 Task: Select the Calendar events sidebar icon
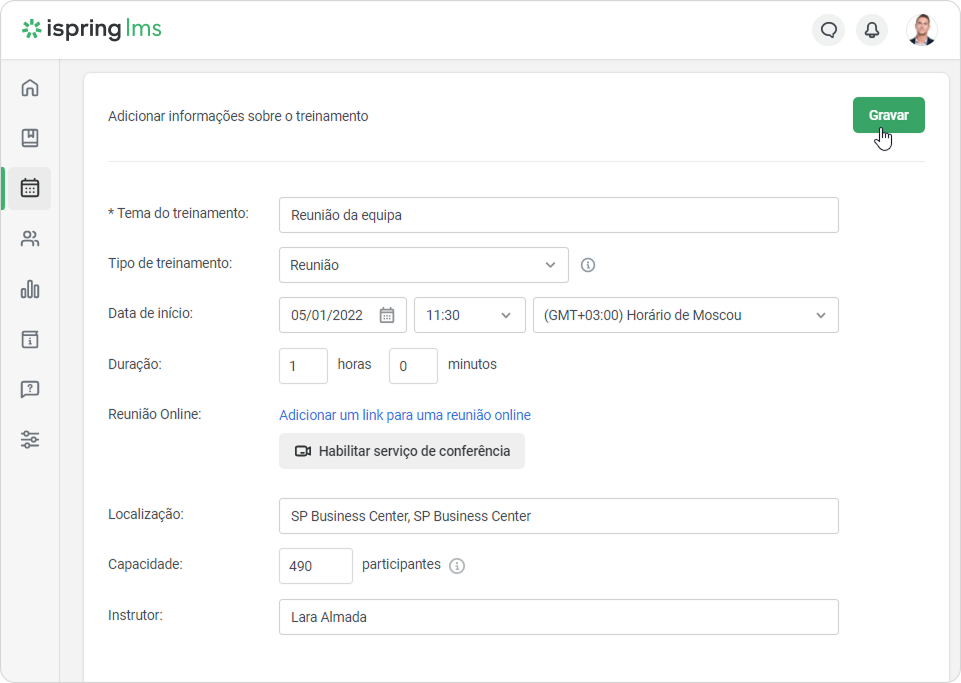click(30, 188)
